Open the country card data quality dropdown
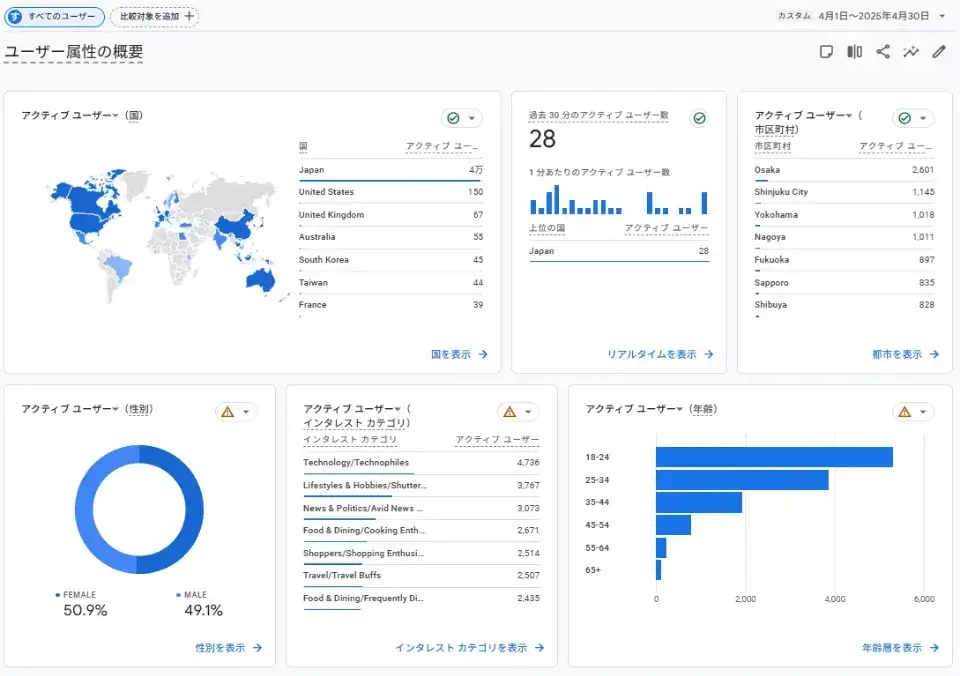Viewport: 960px width, 676px height. tap(471, 118)
